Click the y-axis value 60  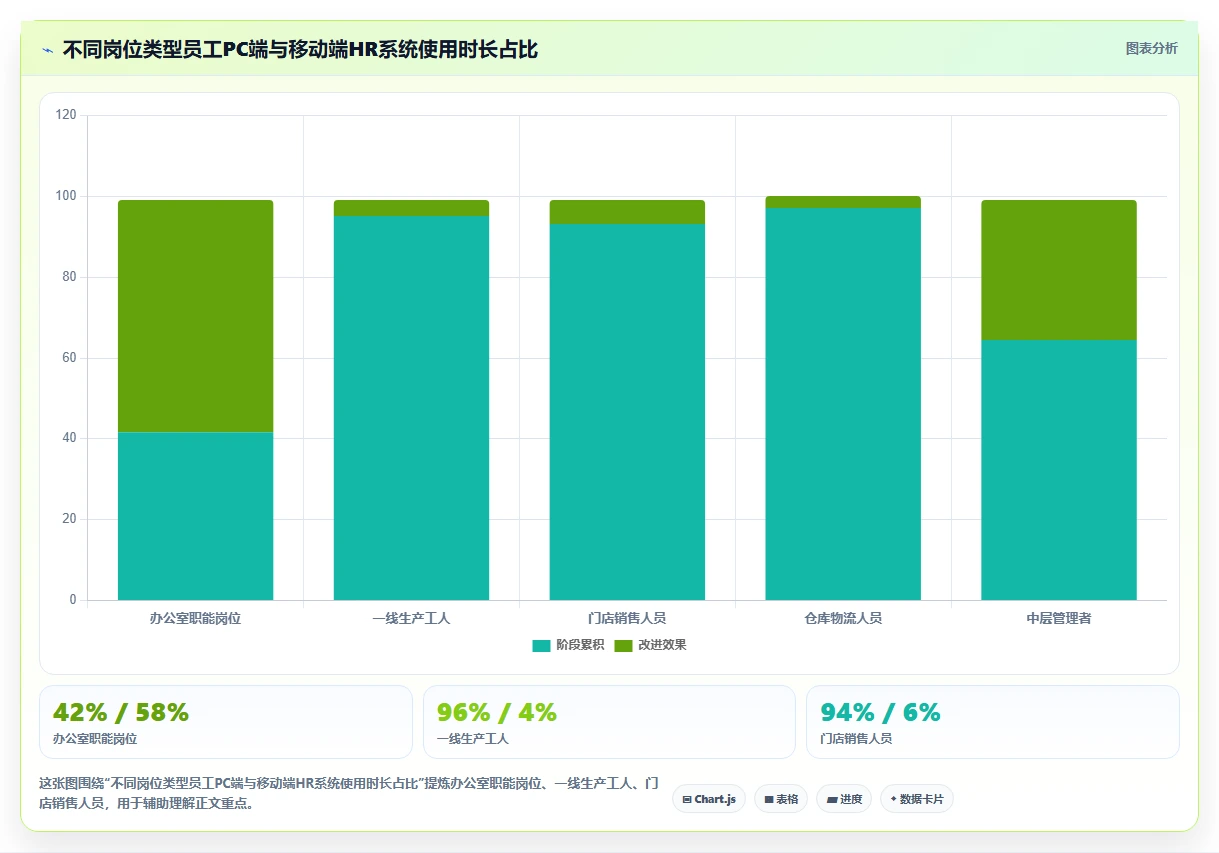tap(69, 358)
